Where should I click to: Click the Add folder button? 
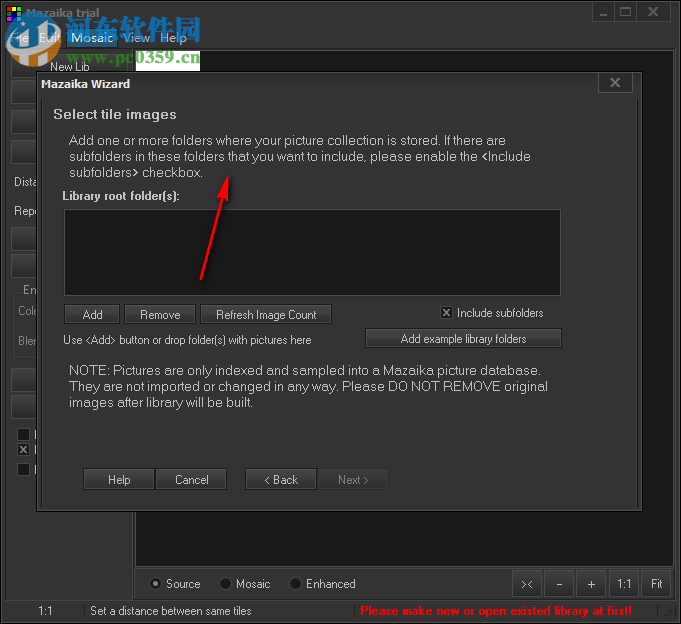click(x=92, y=314)
